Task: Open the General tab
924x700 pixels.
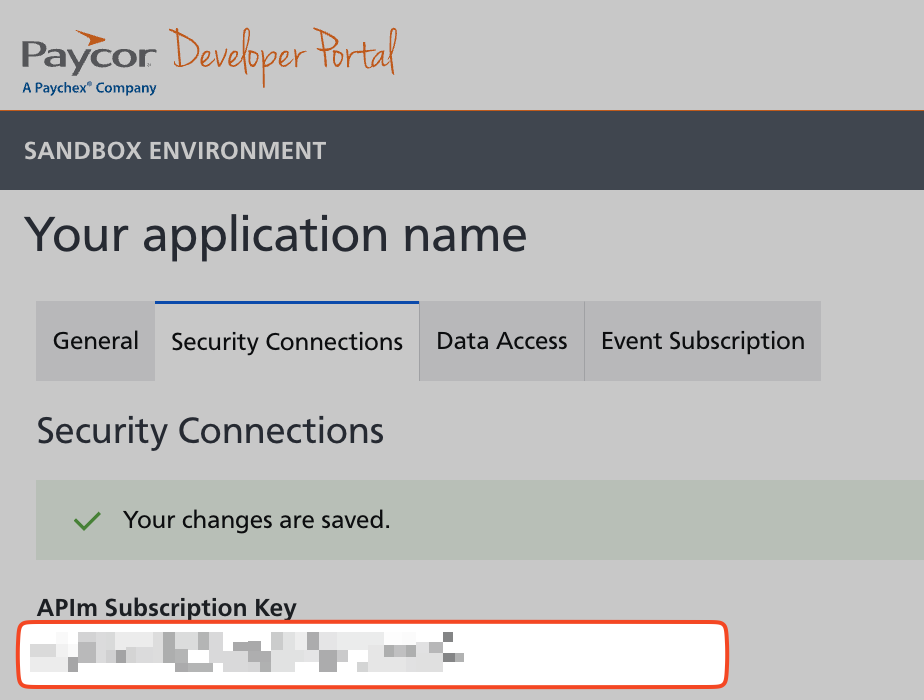Action: 96,341
